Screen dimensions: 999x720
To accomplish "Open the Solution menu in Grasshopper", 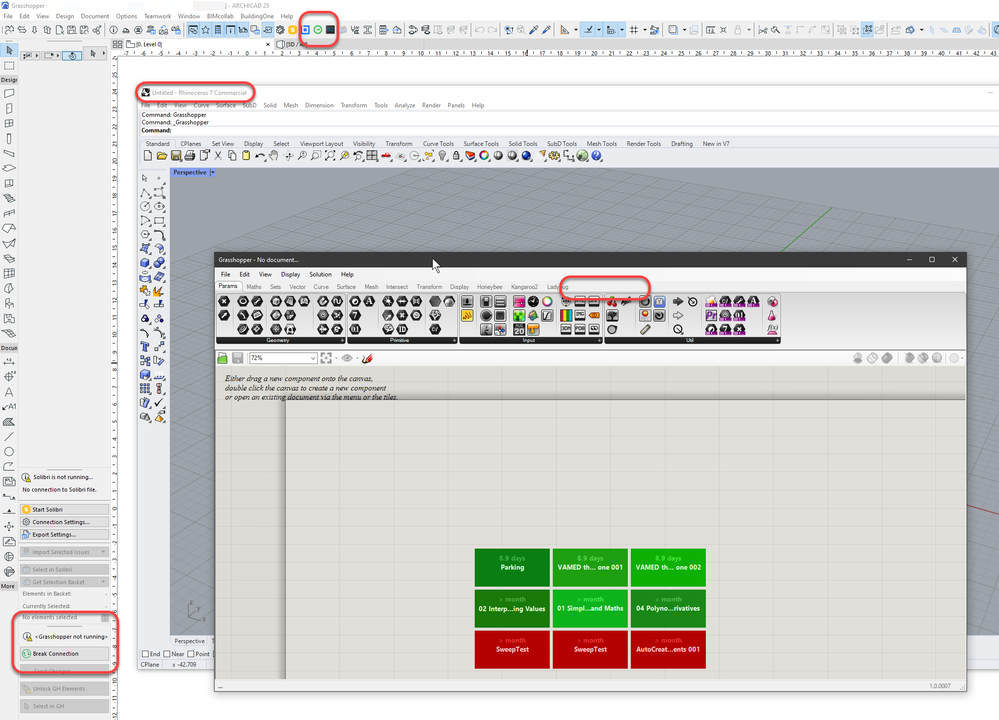I will 320,275.
